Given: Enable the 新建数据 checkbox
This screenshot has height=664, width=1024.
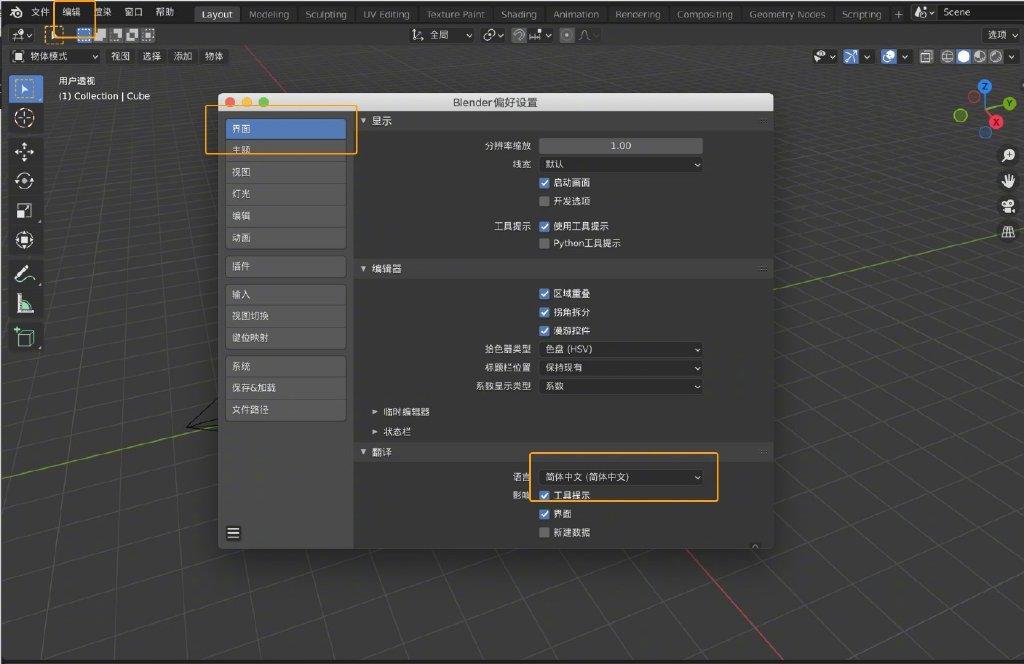Looking at the screenshot, I should coord(544,533).
